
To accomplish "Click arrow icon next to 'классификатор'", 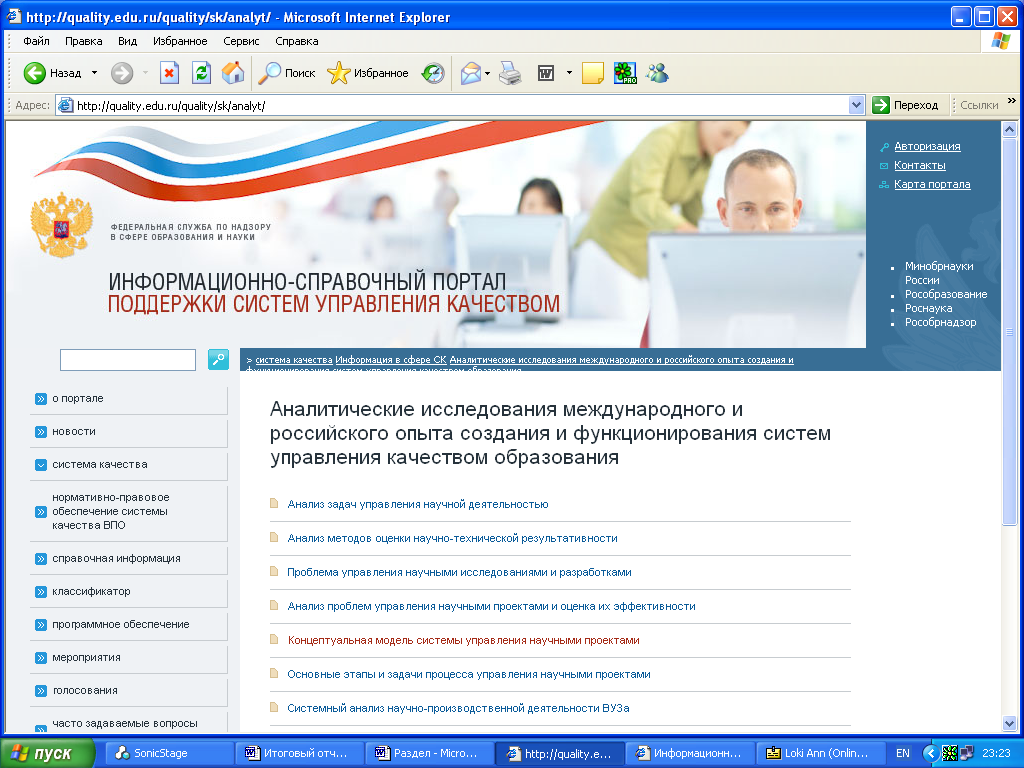I will tap(41, 592).
